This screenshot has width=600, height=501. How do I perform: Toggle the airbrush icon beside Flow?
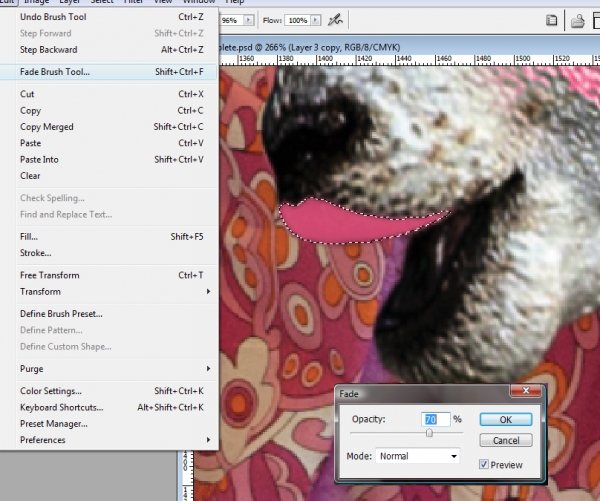[335, 20]
